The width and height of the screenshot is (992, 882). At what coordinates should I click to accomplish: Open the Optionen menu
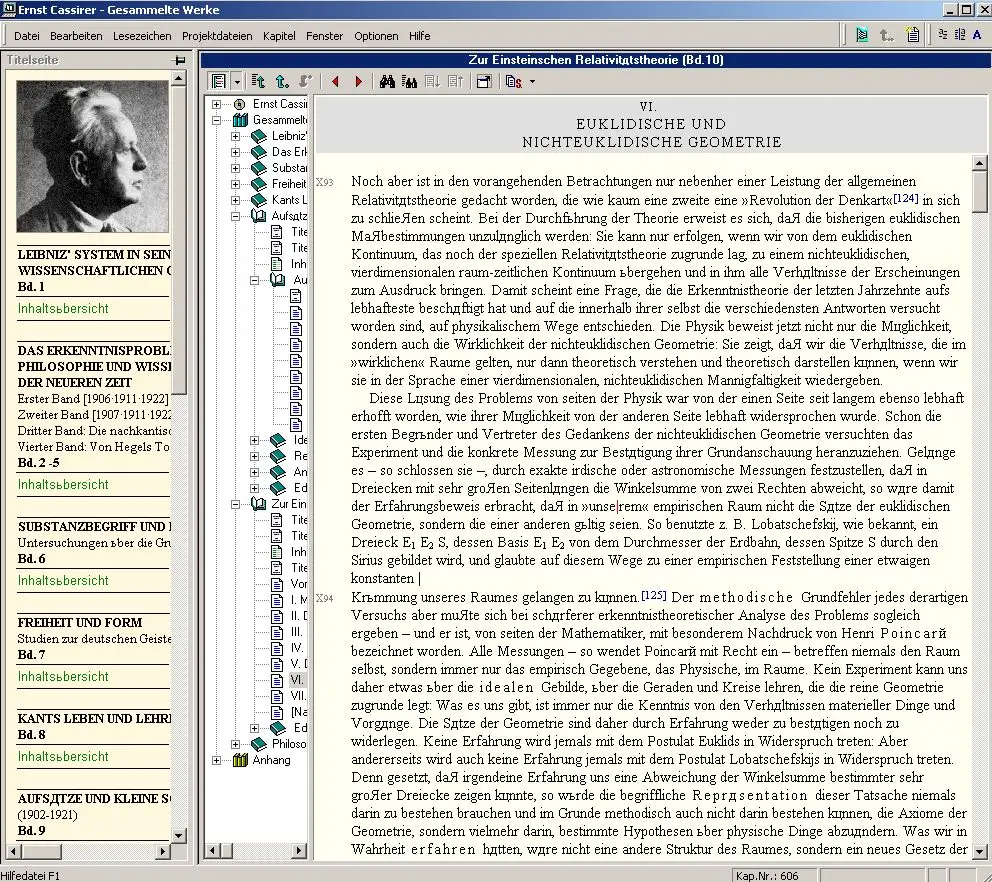pos(376,36)
